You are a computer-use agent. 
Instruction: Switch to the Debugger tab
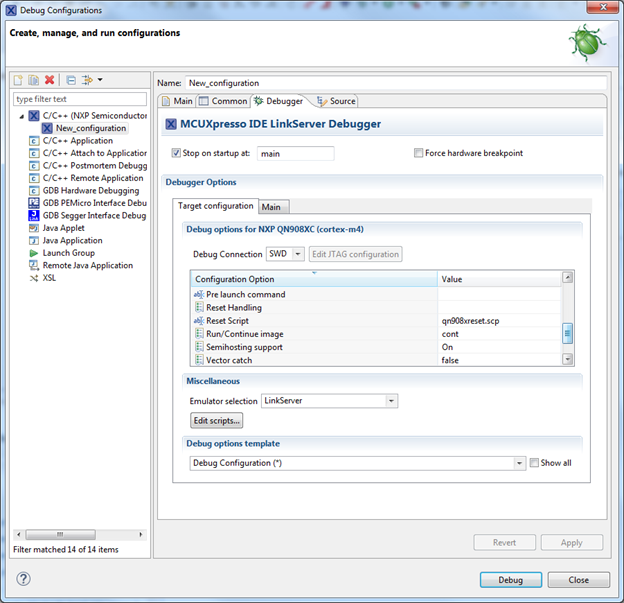279,101
